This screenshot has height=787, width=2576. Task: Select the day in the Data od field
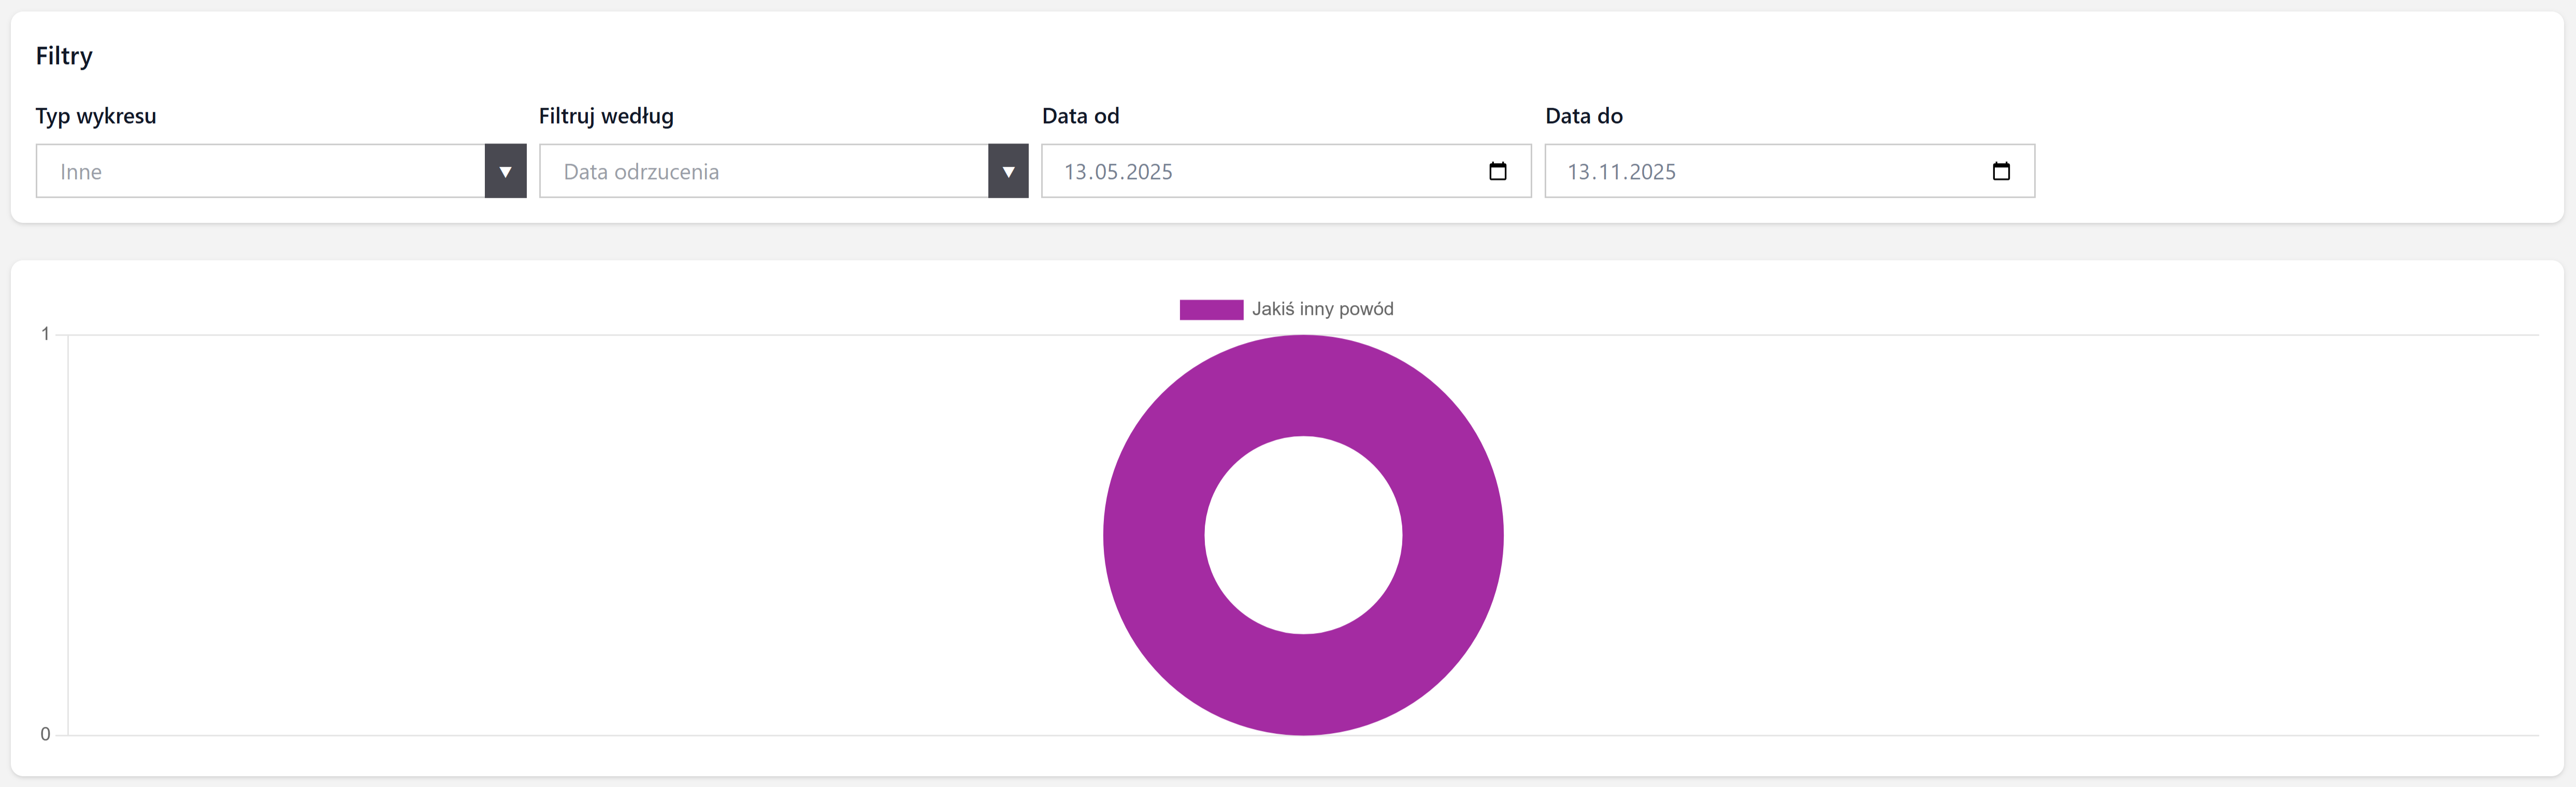[x=1075, y=172]
